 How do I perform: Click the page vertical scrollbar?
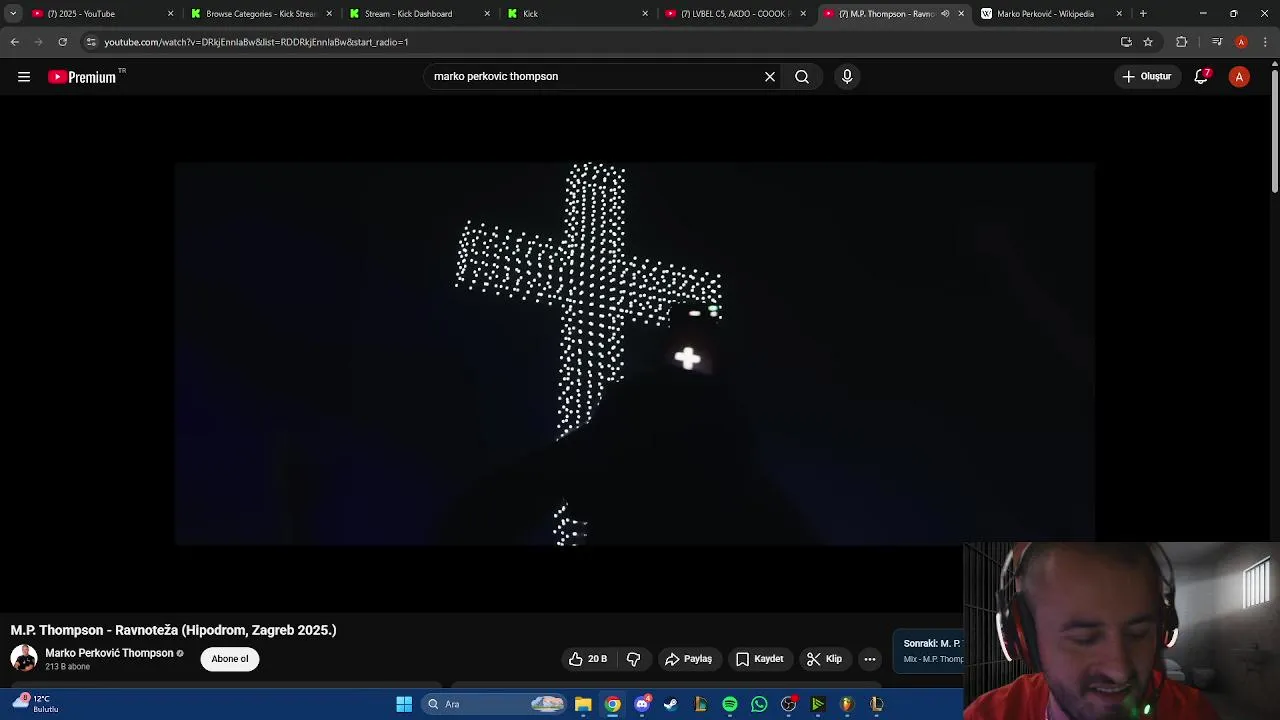(x=1274, y=130)
